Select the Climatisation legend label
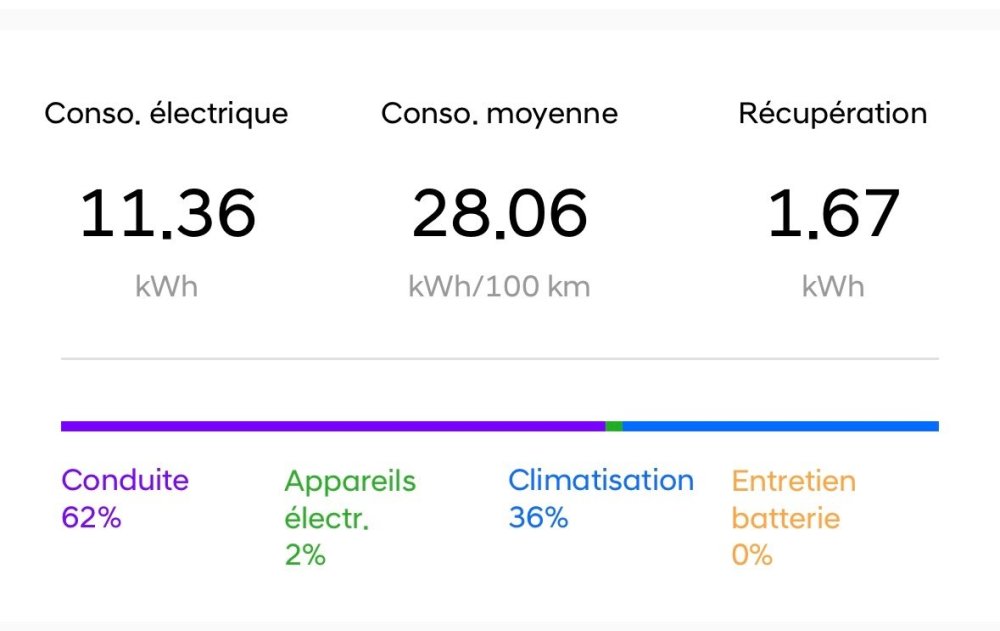Screen dimensions: 1000x631 tap(600, 480)
